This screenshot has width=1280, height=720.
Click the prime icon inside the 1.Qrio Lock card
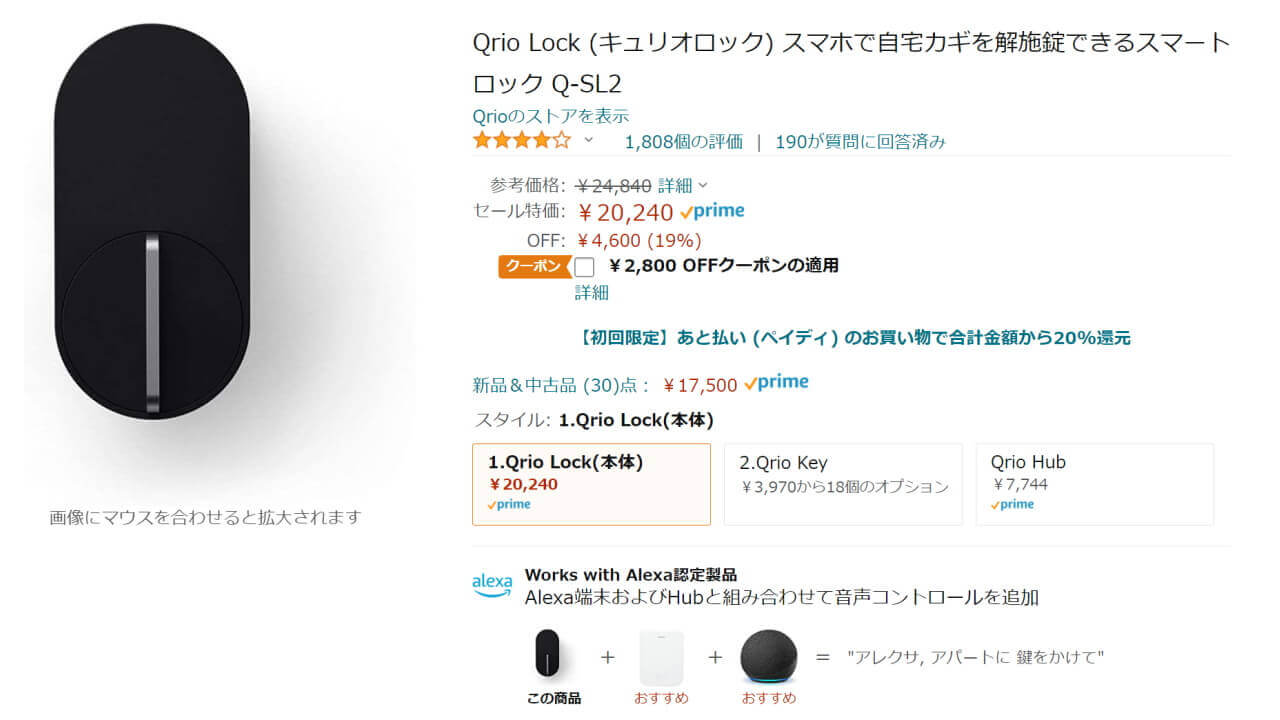point(511,504)
